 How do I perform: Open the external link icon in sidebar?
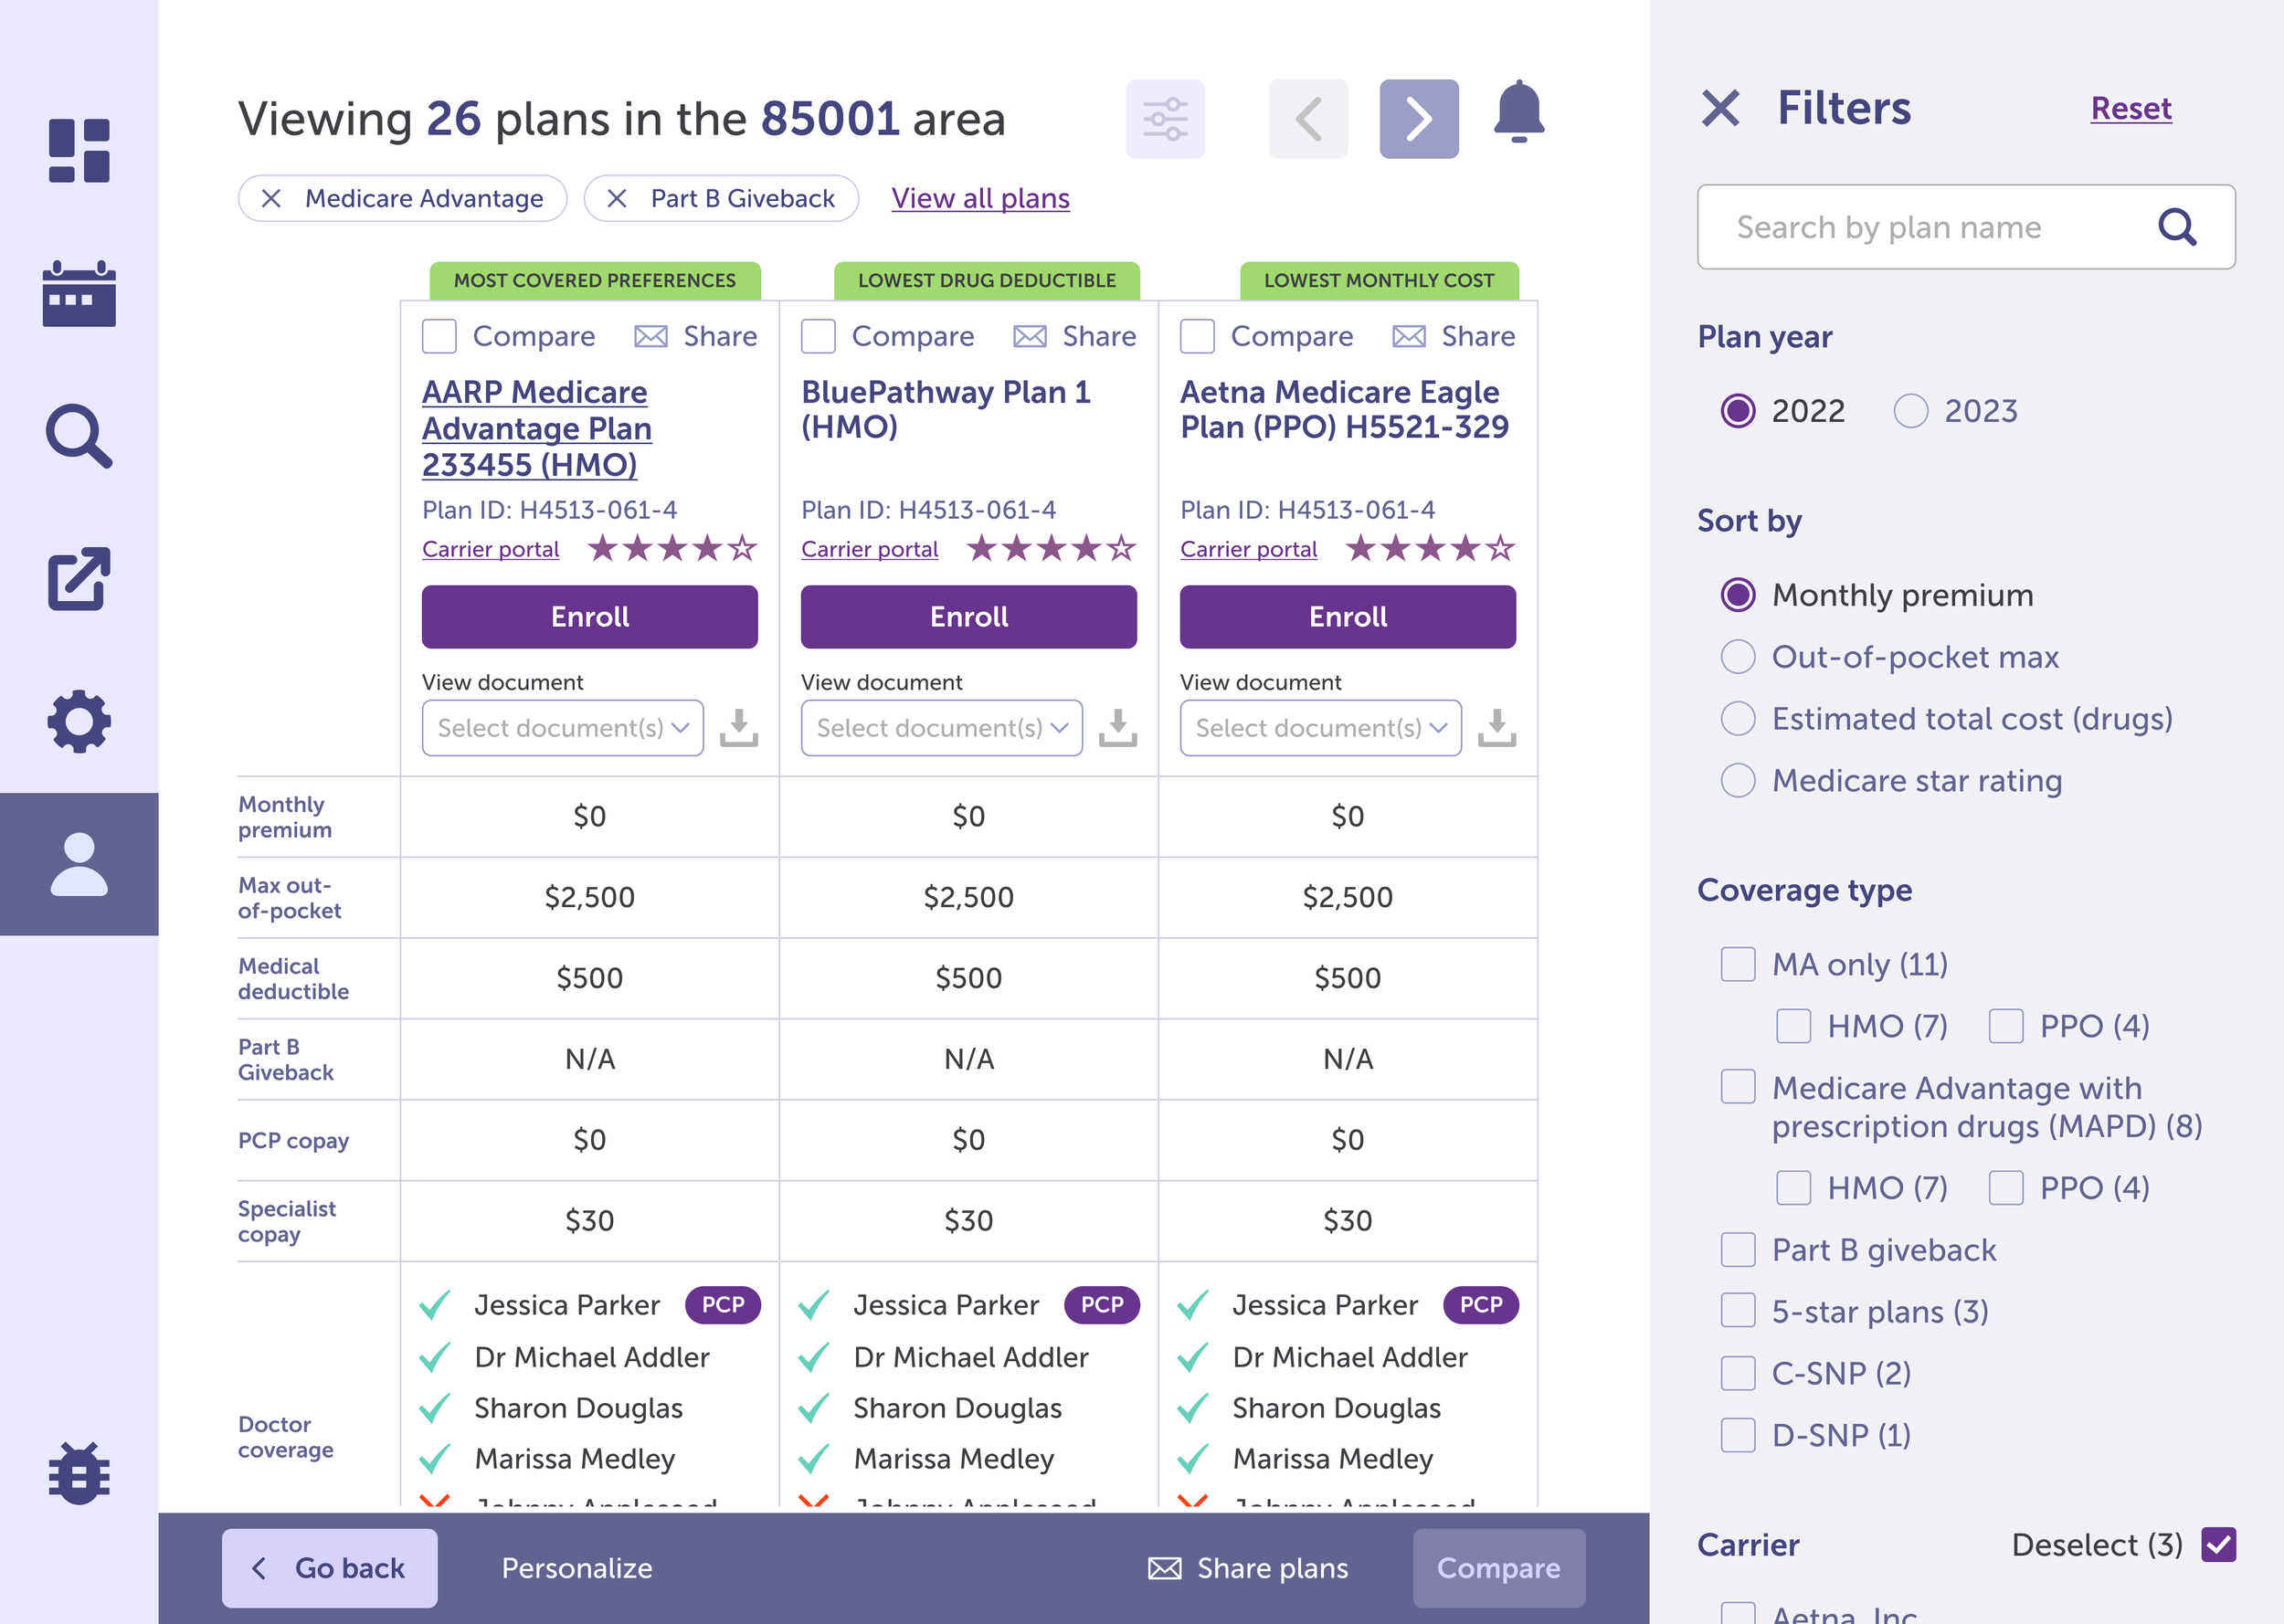[79, 578]
